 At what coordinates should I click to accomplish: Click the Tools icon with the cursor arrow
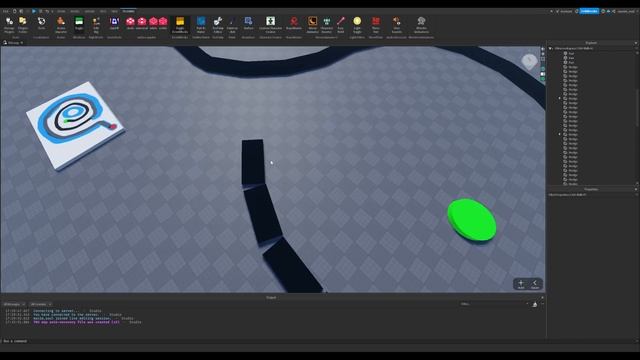(x=41, y=24)
